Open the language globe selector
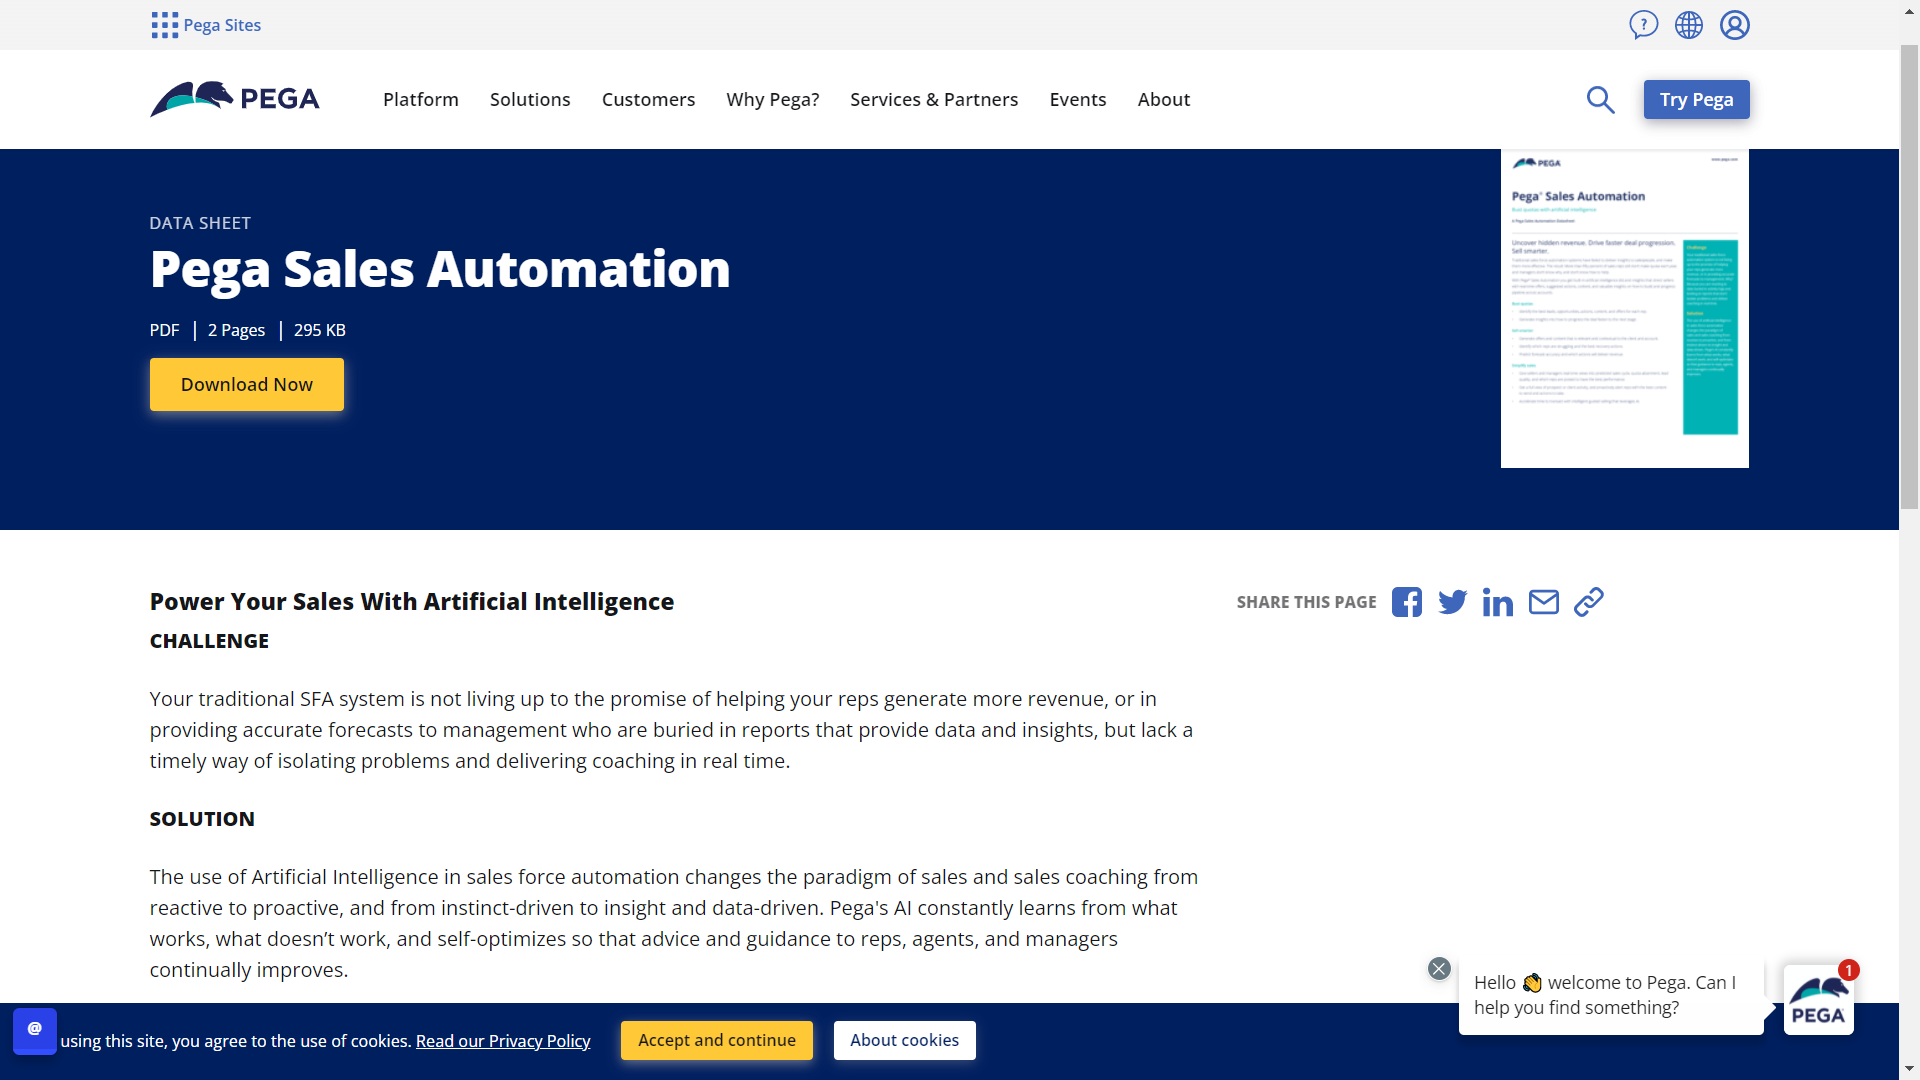 (x=1689, y=25)
